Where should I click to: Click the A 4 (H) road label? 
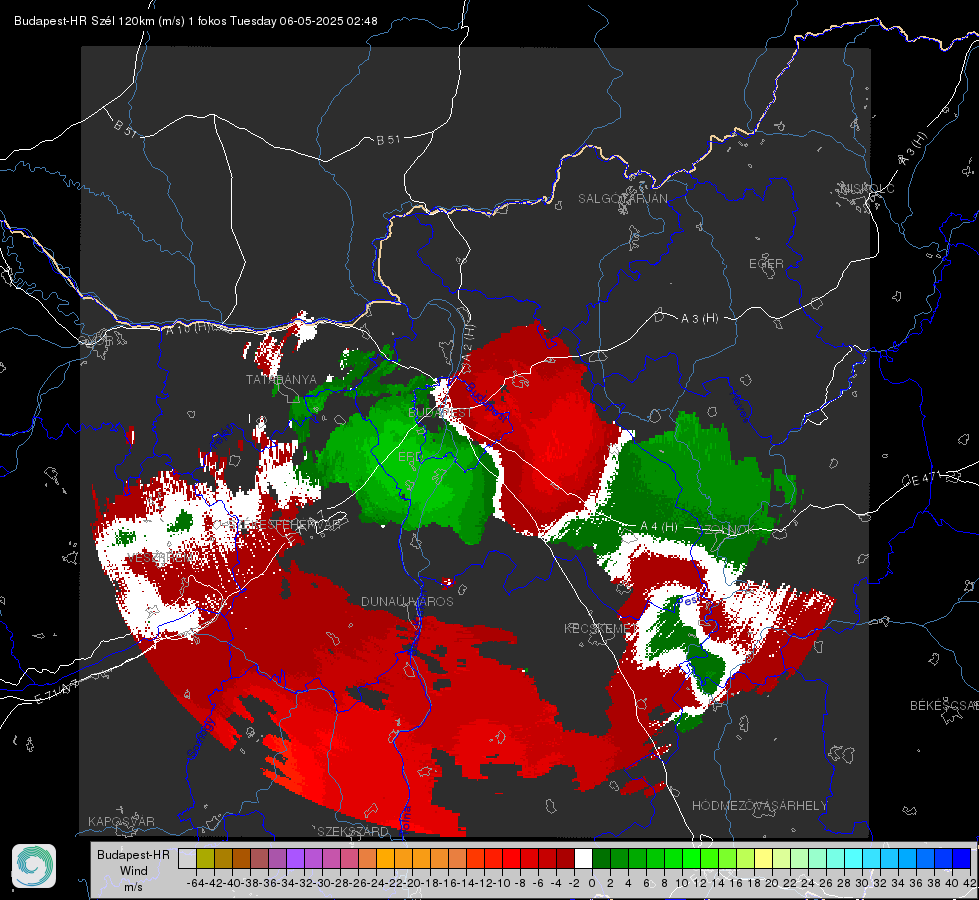tap(659, 527)
